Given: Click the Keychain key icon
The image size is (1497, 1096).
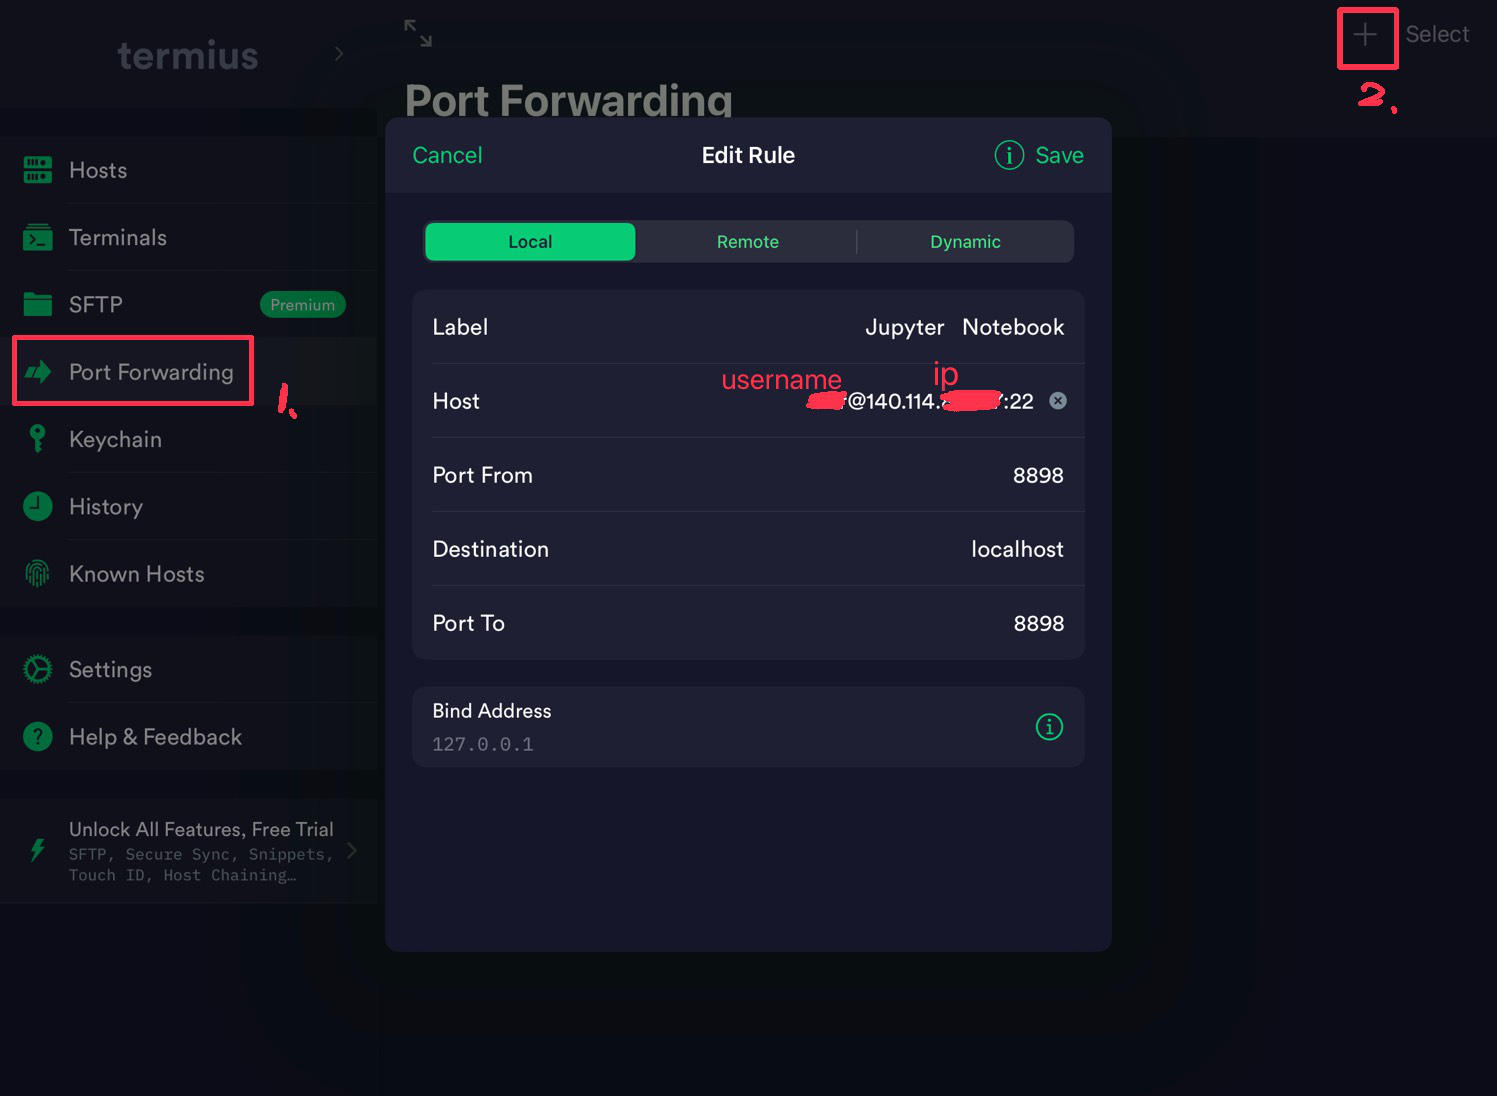Looking at the screenshot, I should tap(38, 439).
